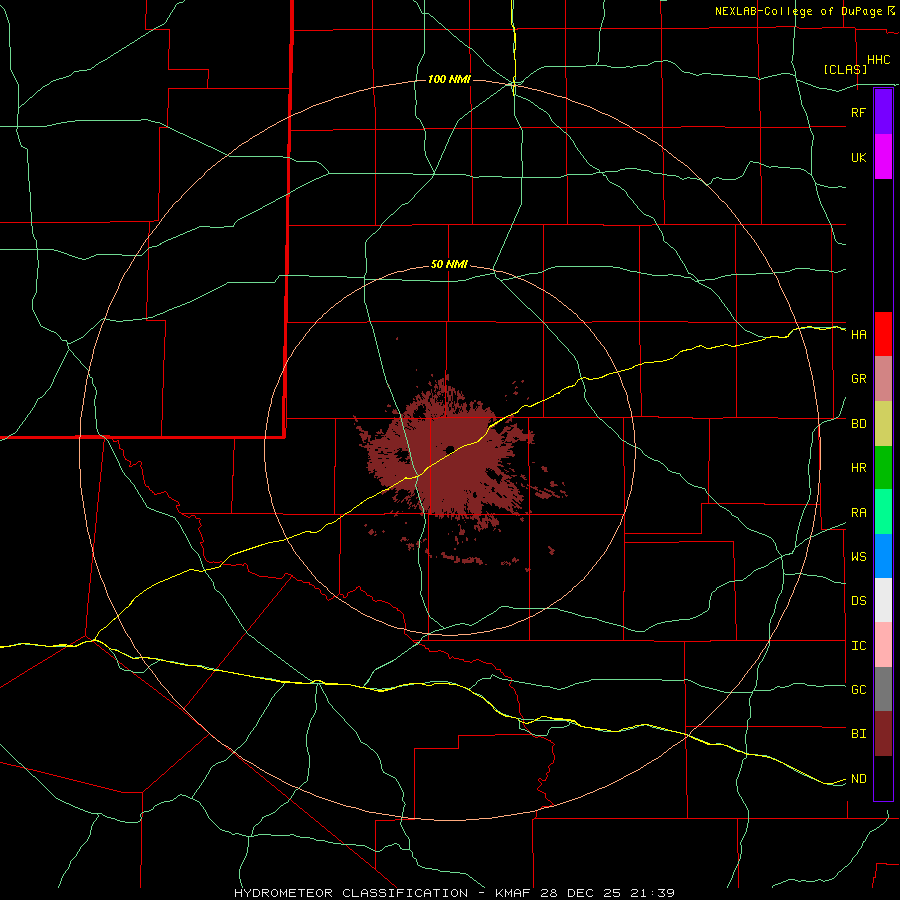The height and width of the screenshot is (900, 900).
Task: Click the 50 NMI range ring label
Action: pyautogui.click(x=449, y=265)
